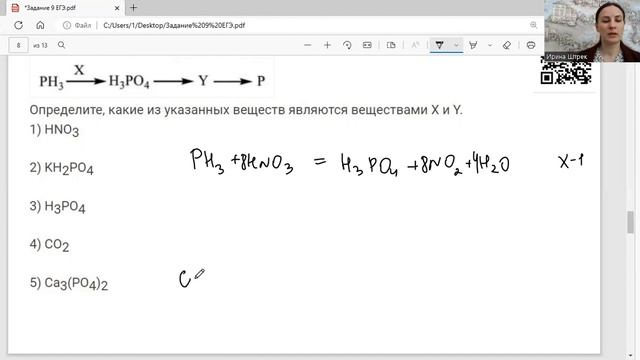Reload the PDF page
The image size is (640, 360).
click(18, 25)
